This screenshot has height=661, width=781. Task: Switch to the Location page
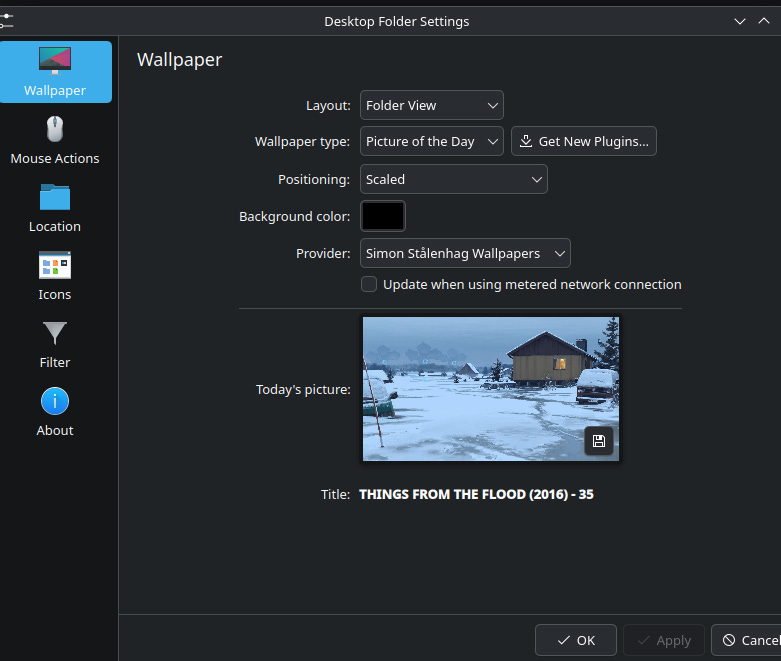(x=55, y=208)
